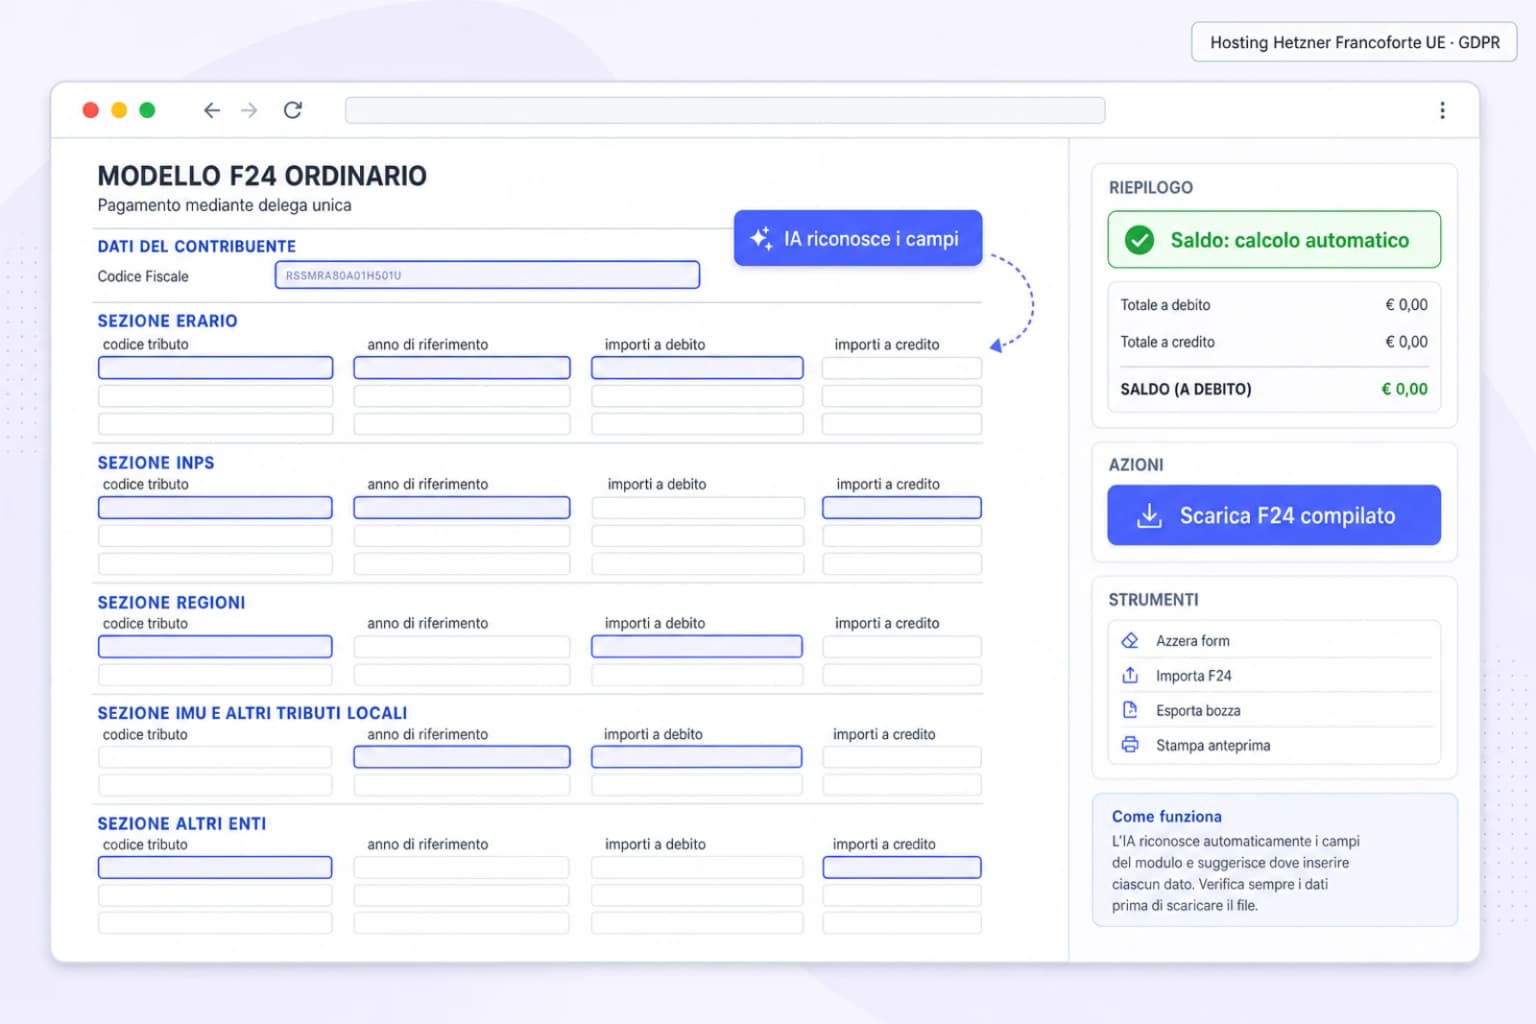Click highlighted anno di riferimento field in Sezione IMU
Image resolution: width=1536 pixels, height=1024 pixels.
tap(462, 757)
